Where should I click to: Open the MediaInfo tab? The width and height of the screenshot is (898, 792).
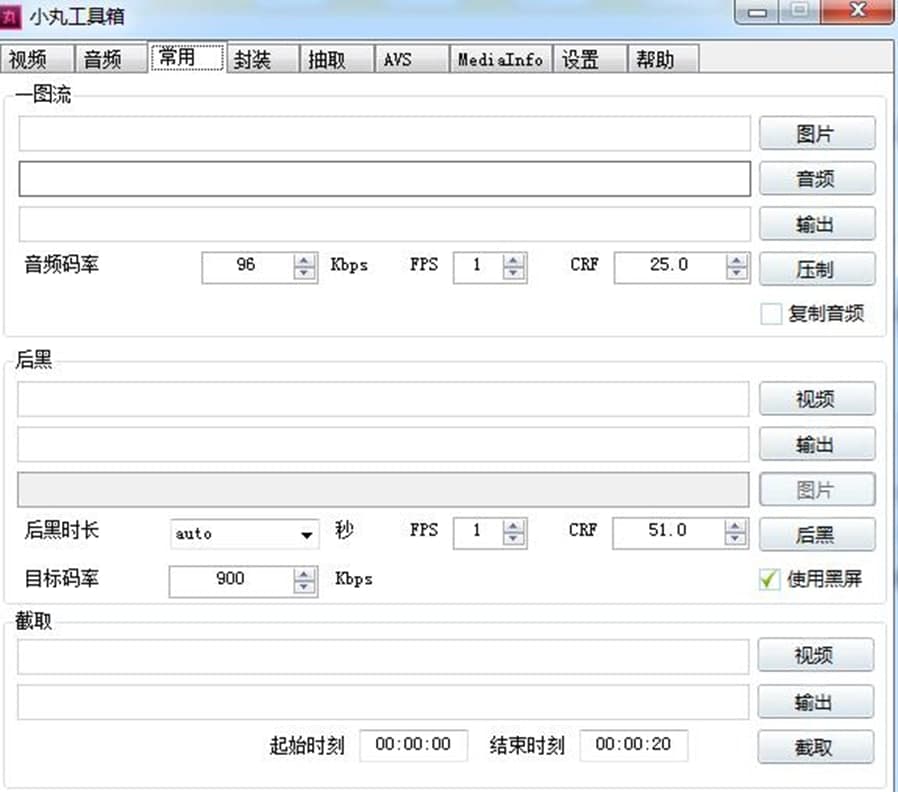click(x=500, y=60)
